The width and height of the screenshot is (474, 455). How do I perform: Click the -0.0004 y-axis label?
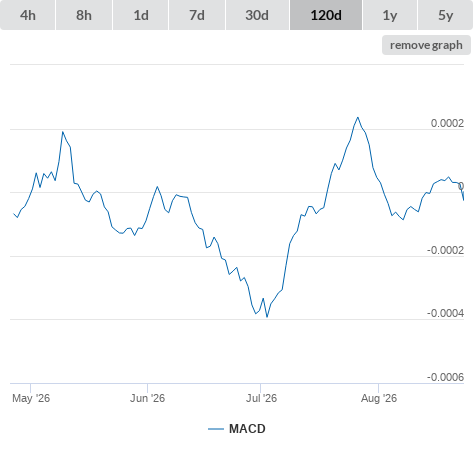[445, 313]
